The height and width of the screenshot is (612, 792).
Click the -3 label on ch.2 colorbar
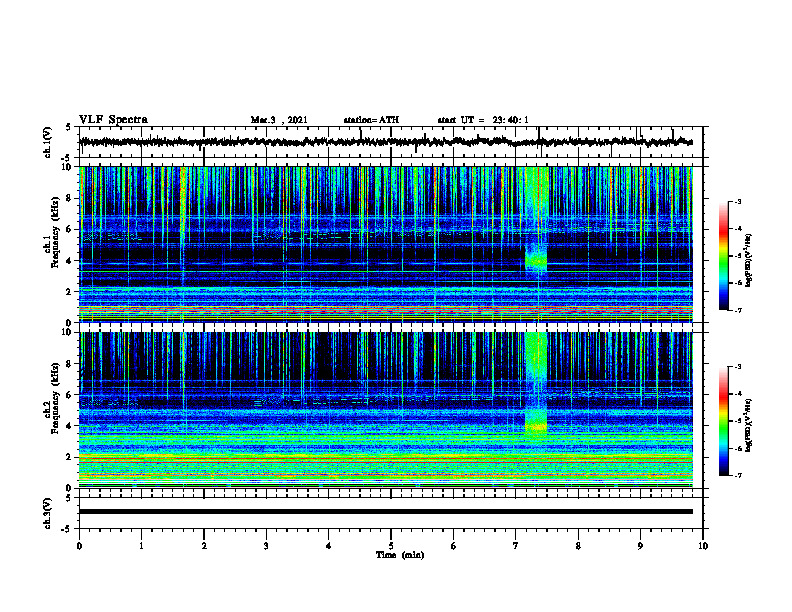[x=737, y=367]
